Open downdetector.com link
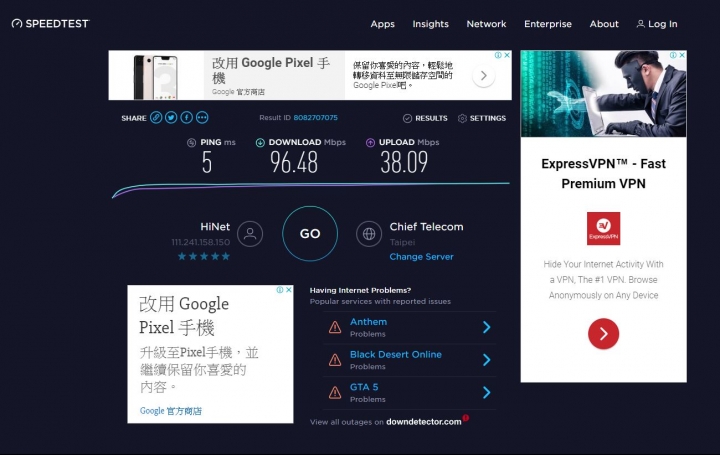 tap(423, 421)
